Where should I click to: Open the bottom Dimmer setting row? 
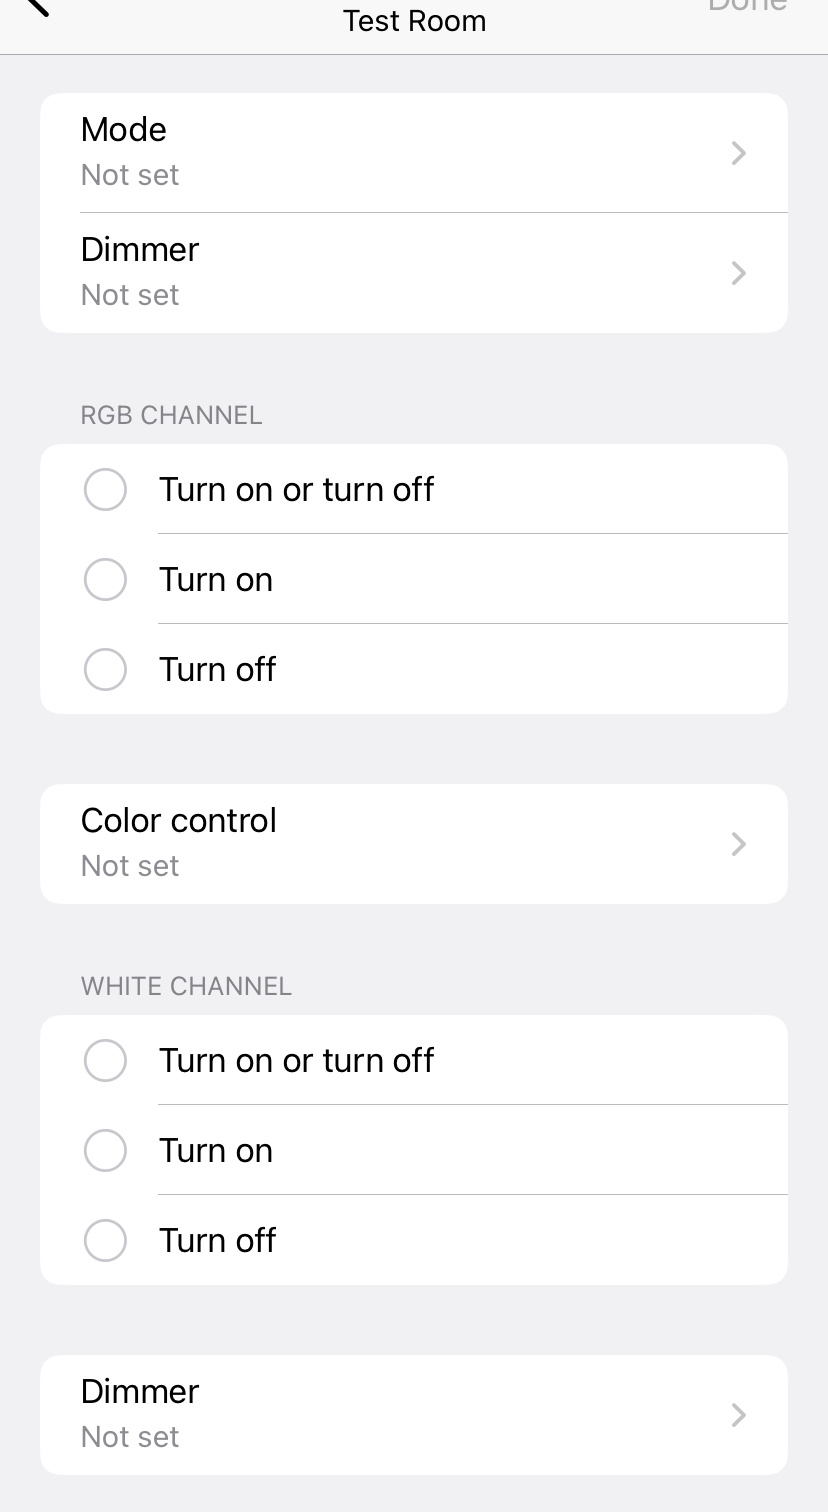pos(400,1414)
